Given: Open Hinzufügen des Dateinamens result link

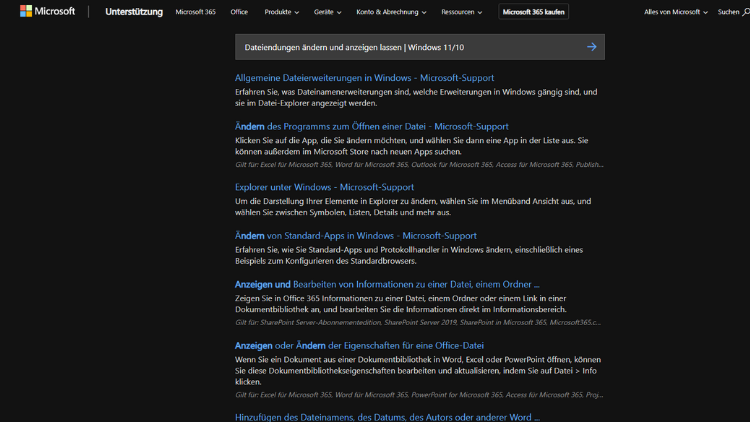Looking at the screenshot, I should pyautogui.click(x=387, y=417).
